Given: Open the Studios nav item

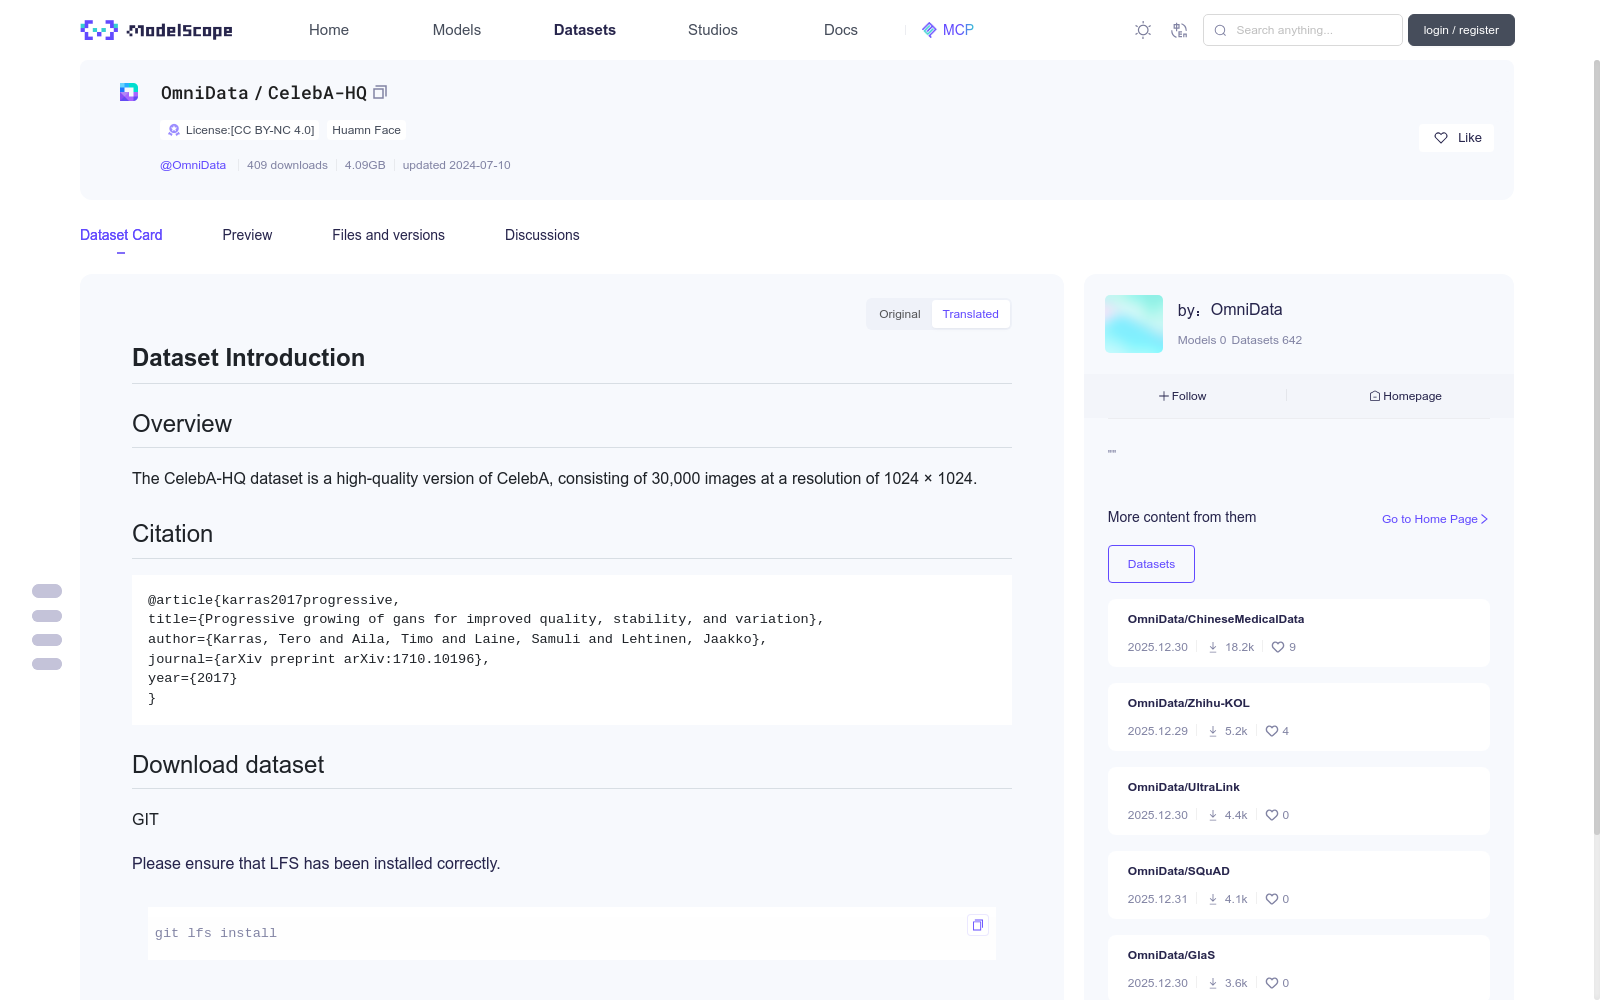Looking at the screenshot, I should click(x=713, y=30).
